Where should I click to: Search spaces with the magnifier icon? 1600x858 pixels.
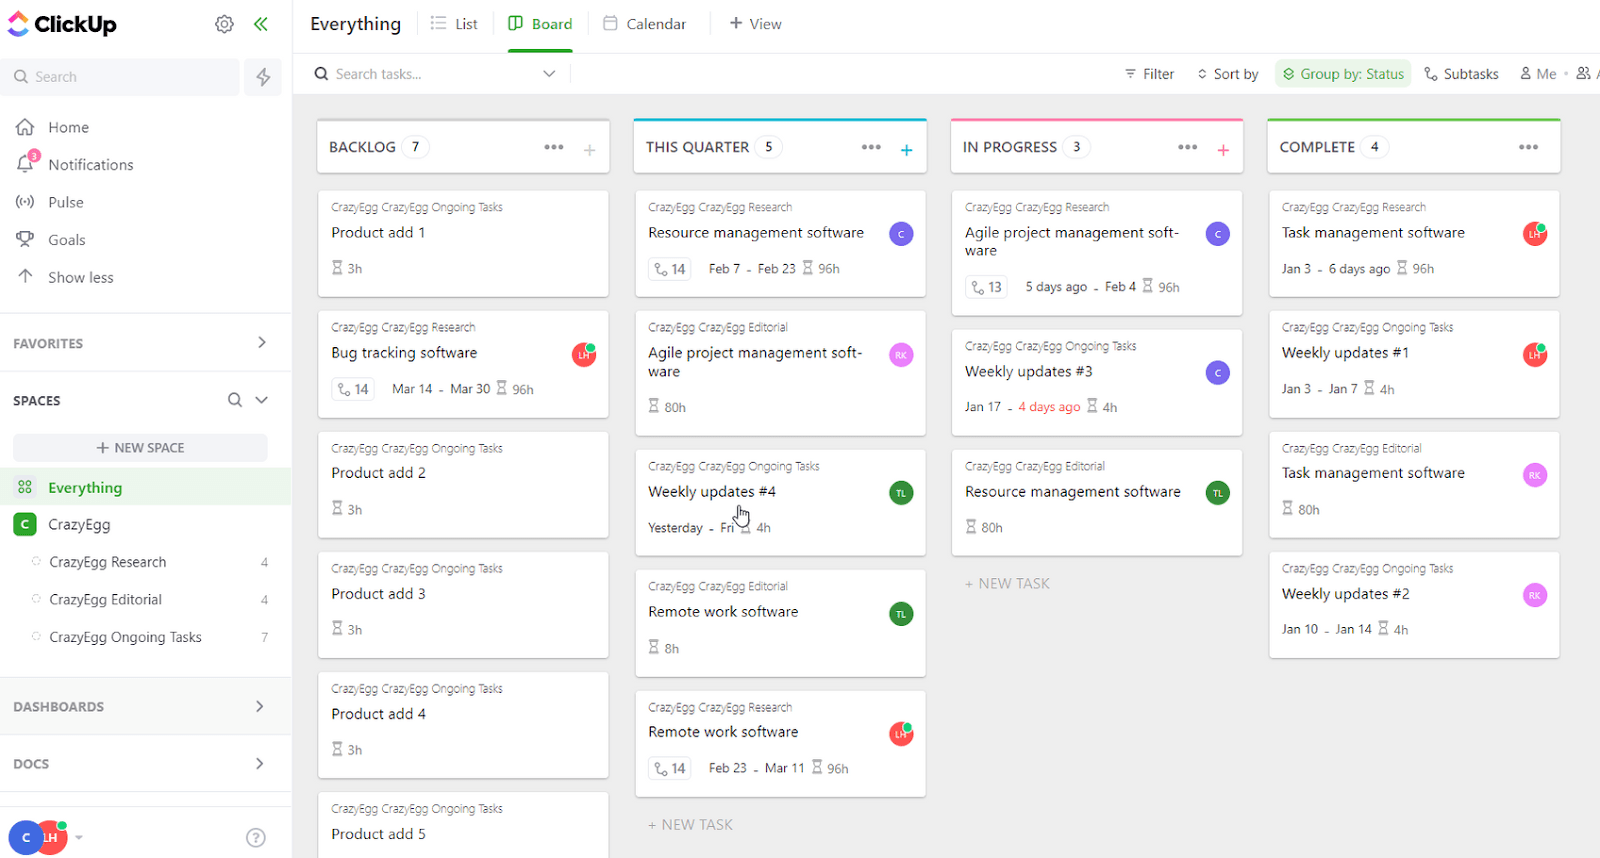pyautogui.click(x=235, y=400)
